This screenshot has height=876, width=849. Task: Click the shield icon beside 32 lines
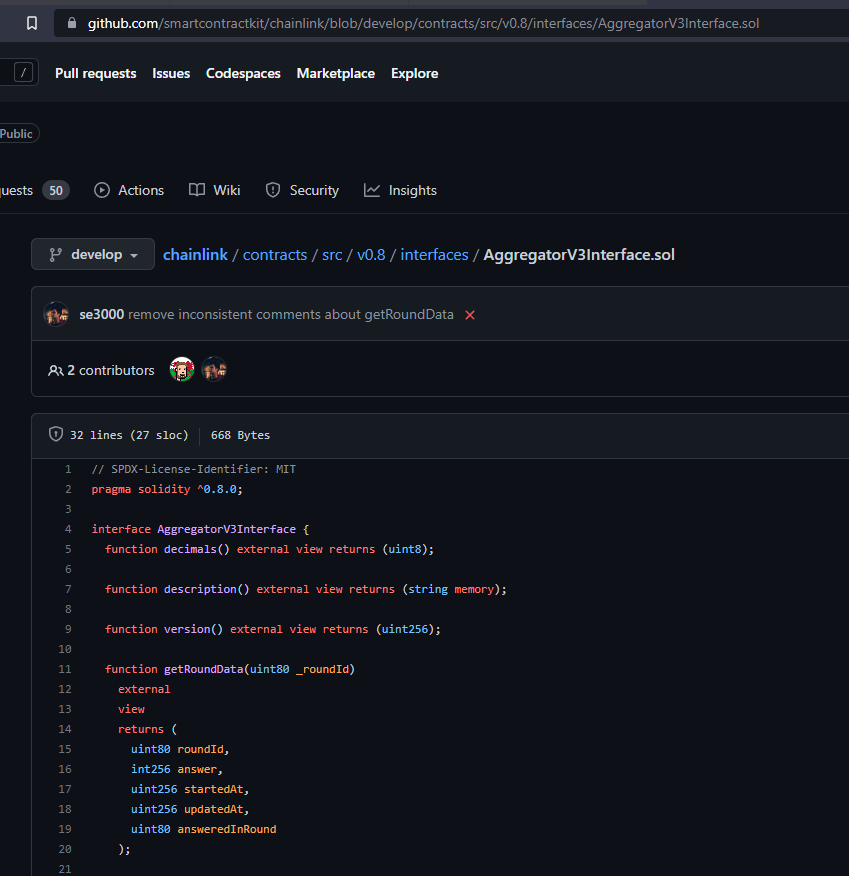(56, 434)
